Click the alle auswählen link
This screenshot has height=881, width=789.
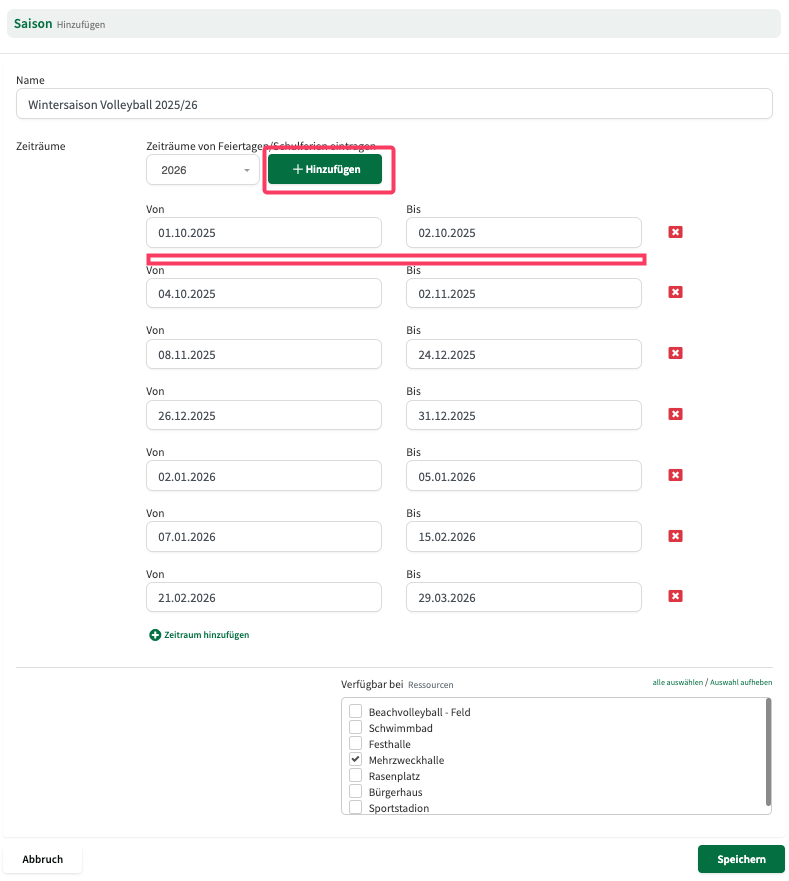[x=677, y=682]
